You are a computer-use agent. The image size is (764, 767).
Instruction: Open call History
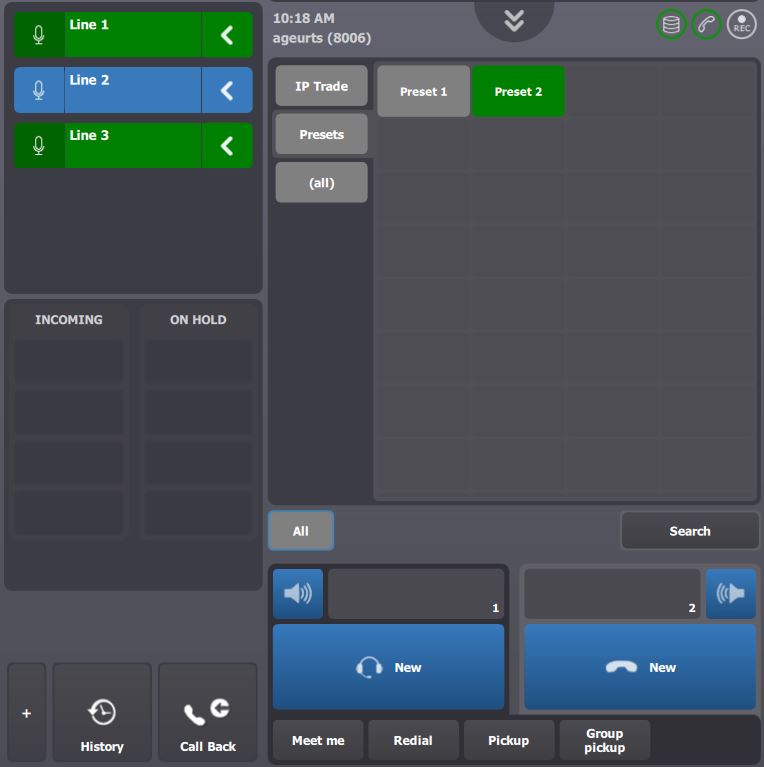tap(102, 713)
